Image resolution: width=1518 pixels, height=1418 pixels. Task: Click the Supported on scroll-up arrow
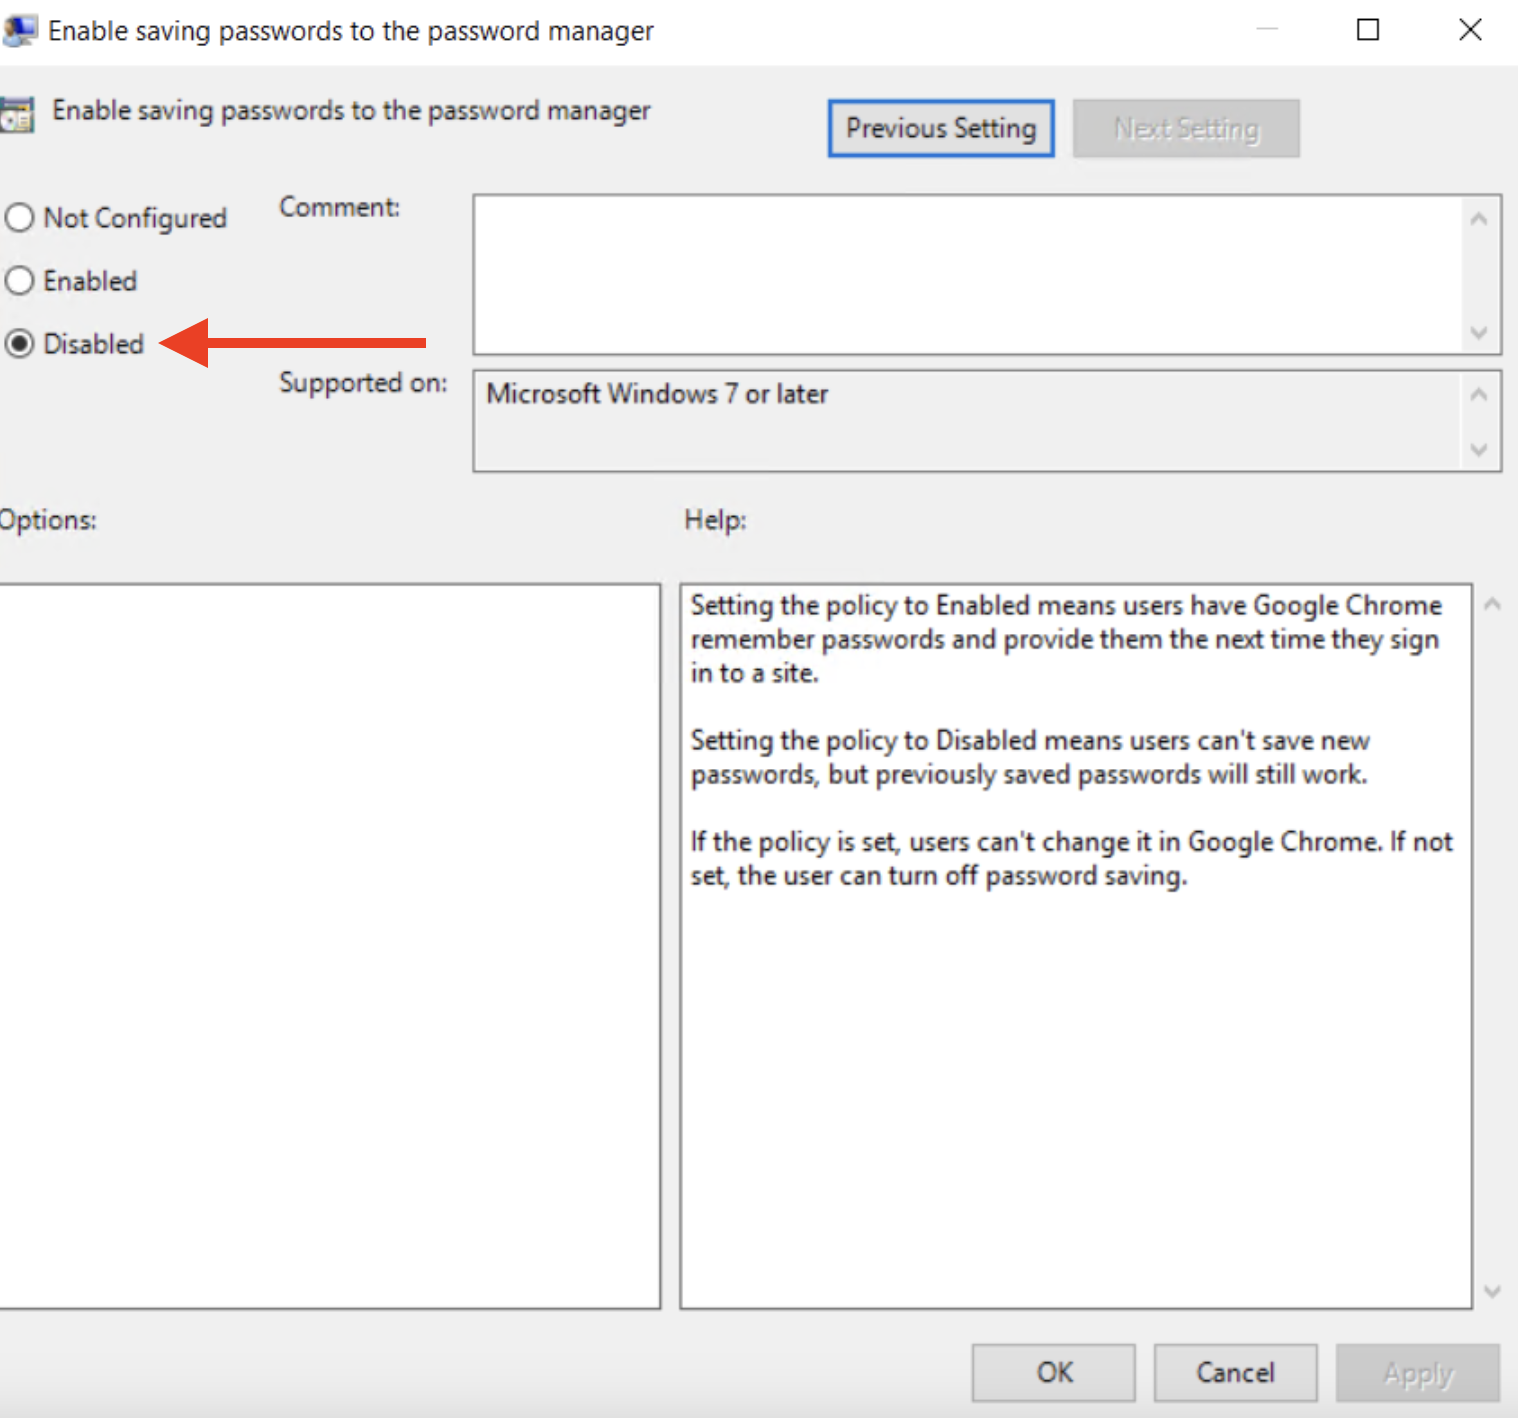(1479, 395)
